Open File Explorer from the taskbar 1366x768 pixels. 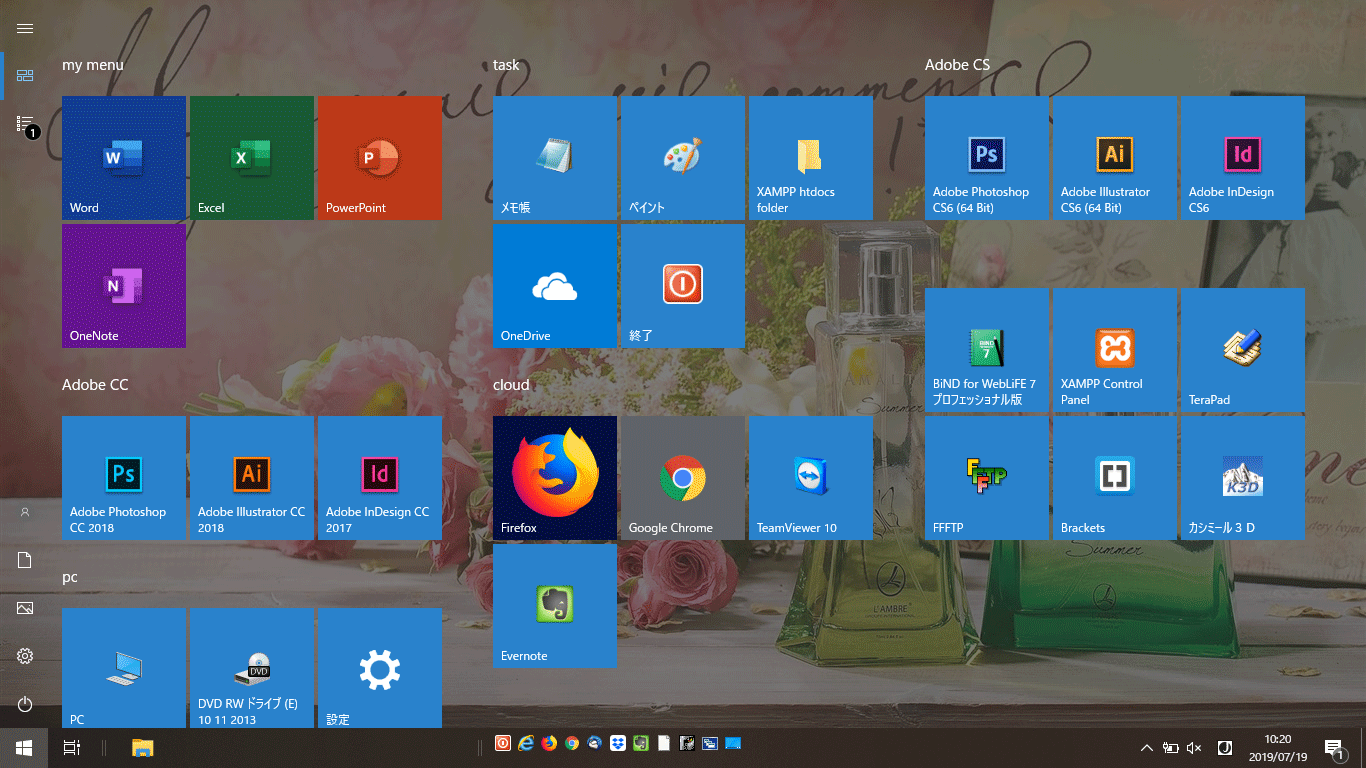[x=143, y=748]
